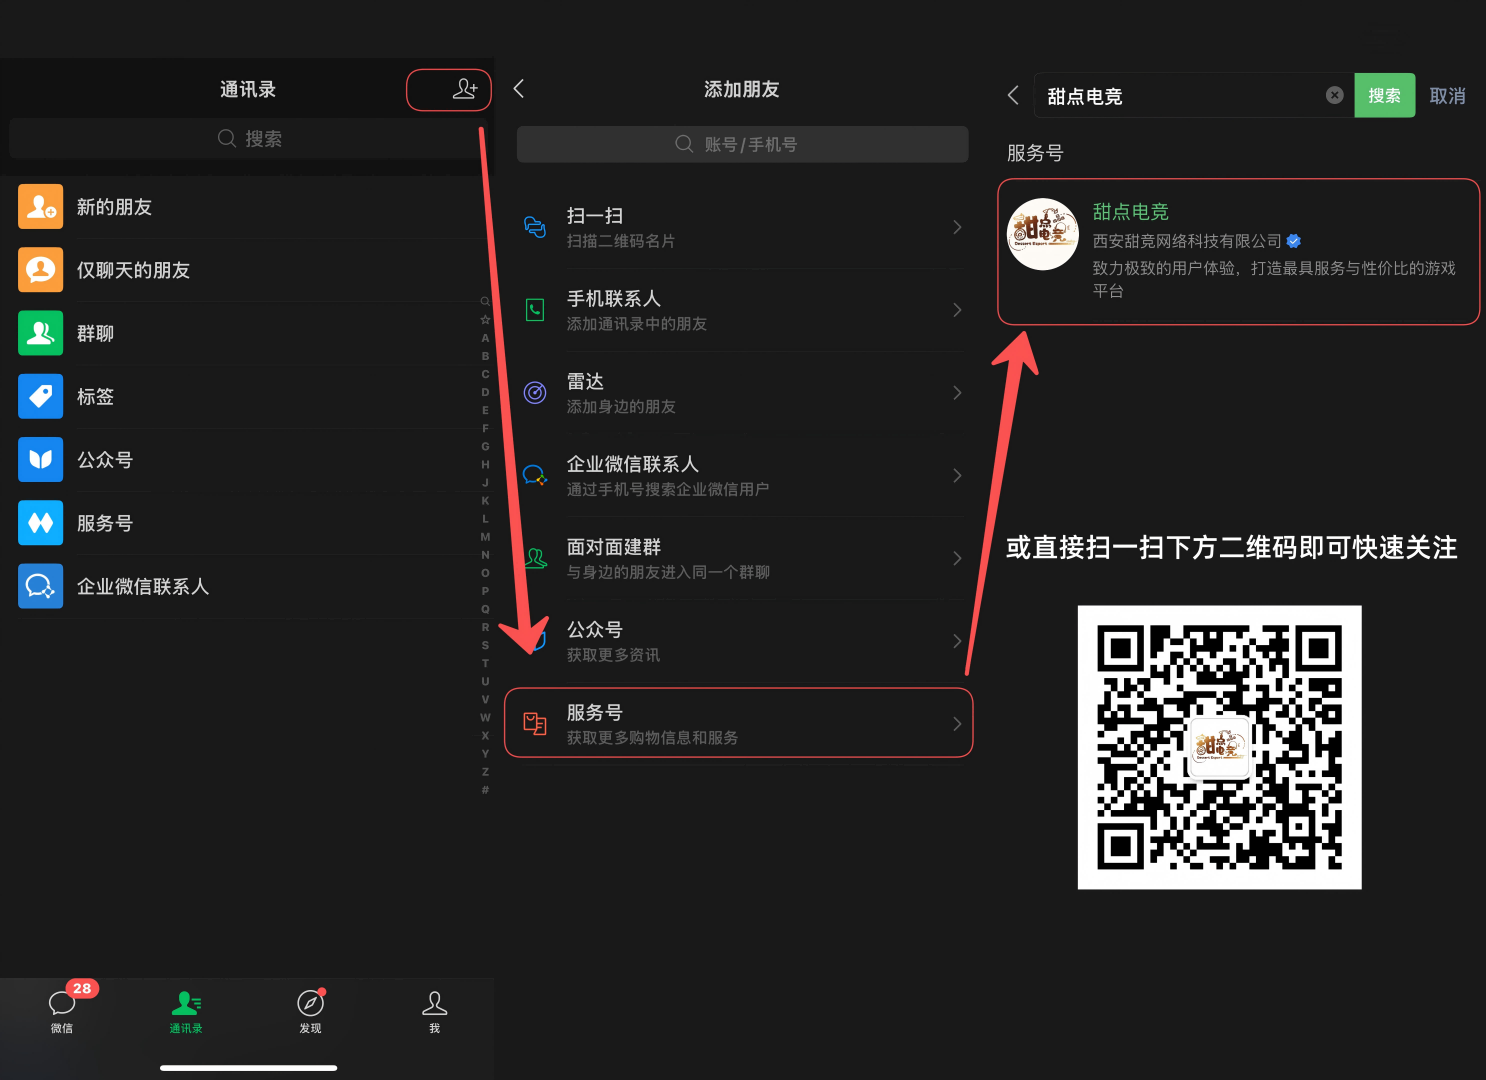Select 添加身边的朋友 subtitle text
The image size is (1486, 1080).
coord(621,407)
